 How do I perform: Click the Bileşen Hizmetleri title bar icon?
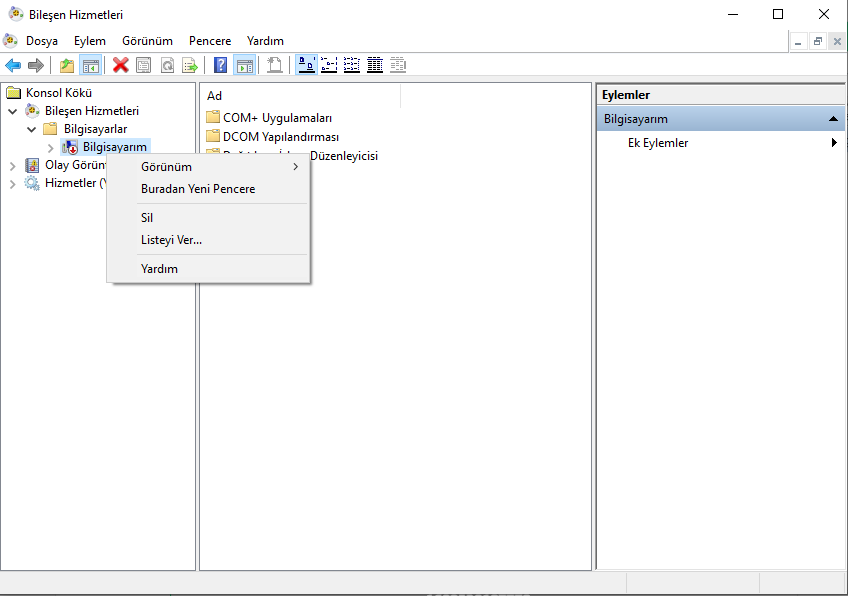click(x=16, y=14)
